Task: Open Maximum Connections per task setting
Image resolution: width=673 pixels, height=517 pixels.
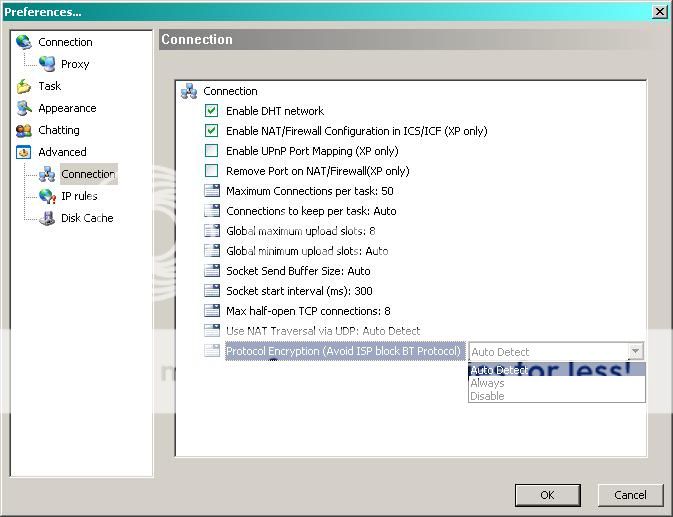Action: pos(309,191)
